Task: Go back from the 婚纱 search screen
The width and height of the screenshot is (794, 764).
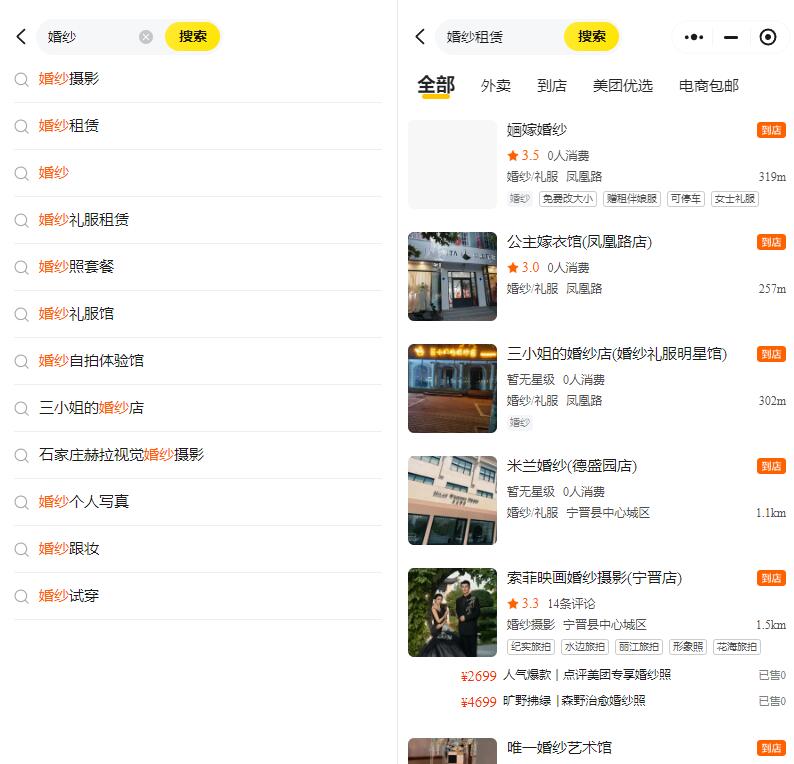Action: tap(21, 36)
